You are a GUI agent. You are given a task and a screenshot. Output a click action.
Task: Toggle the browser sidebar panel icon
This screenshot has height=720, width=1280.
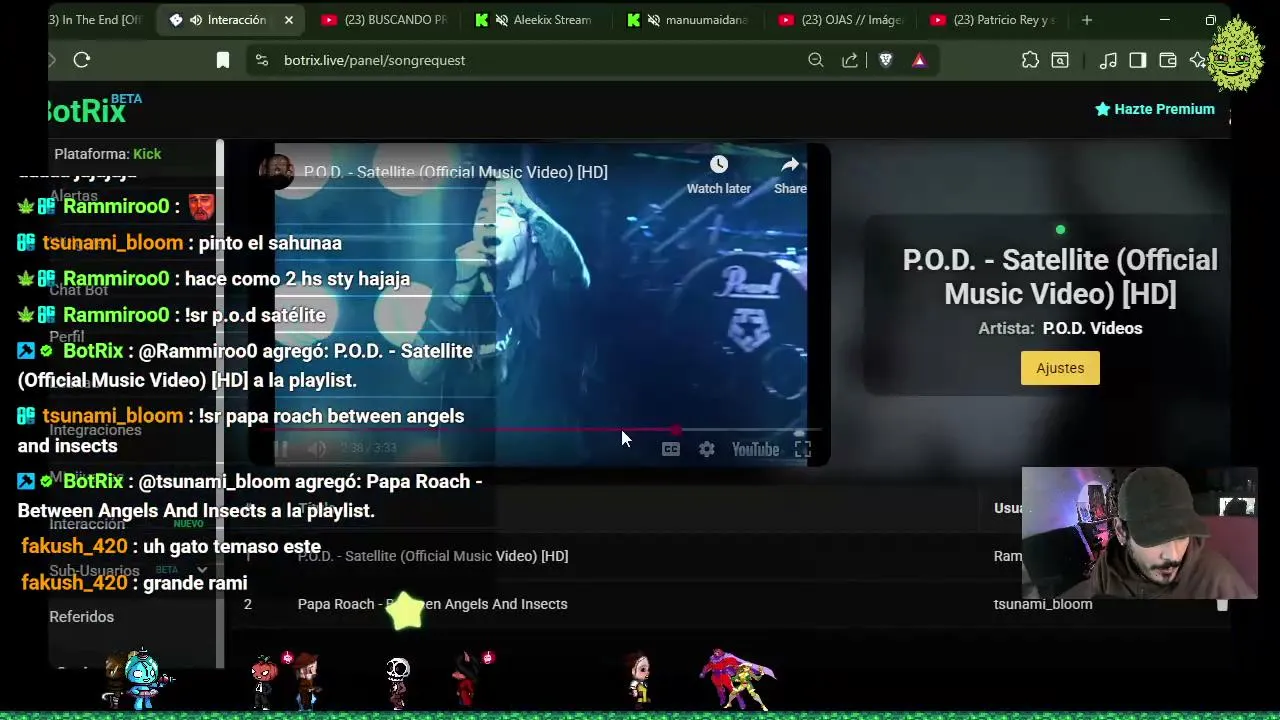1137,60
